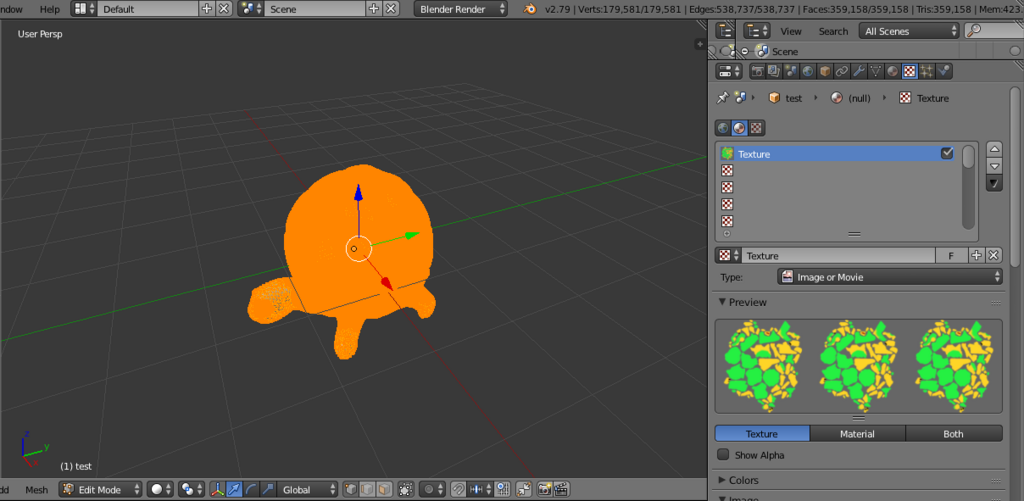Viewport: 1024px width, 501px height.
Task: Add a new scene with plus button
Action: (374, 9)
